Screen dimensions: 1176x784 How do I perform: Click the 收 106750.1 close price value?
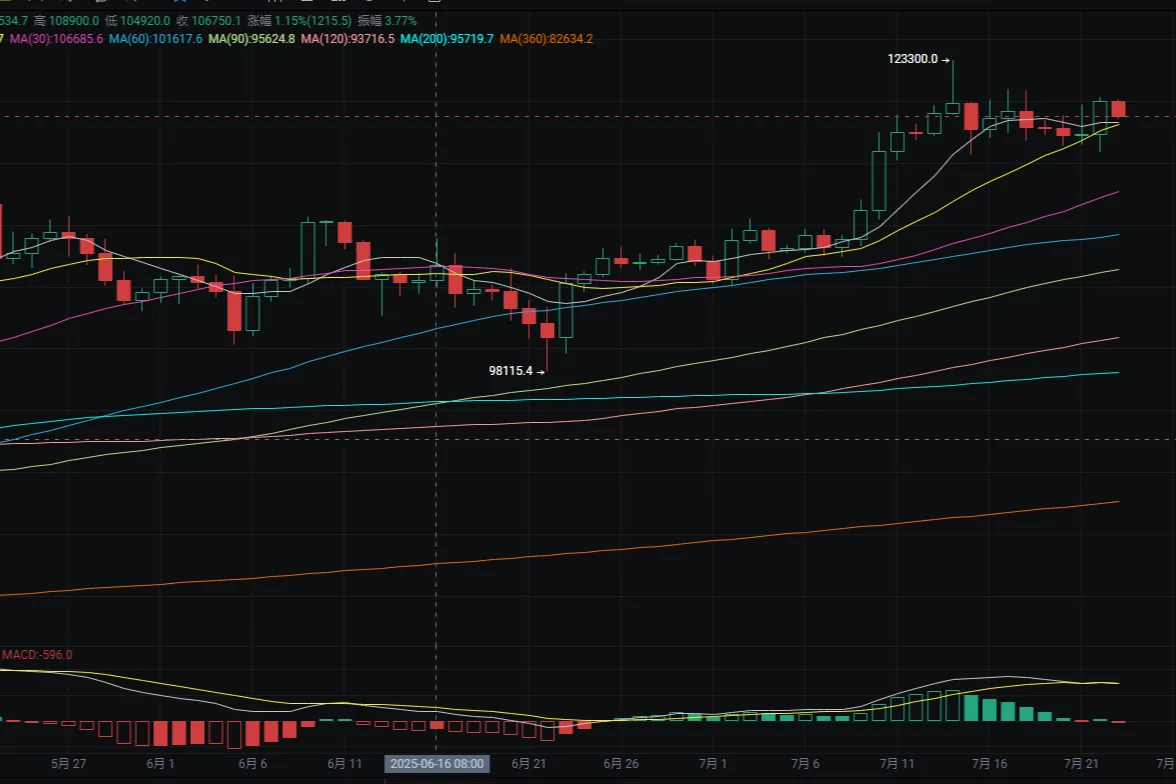click(208, 20)
